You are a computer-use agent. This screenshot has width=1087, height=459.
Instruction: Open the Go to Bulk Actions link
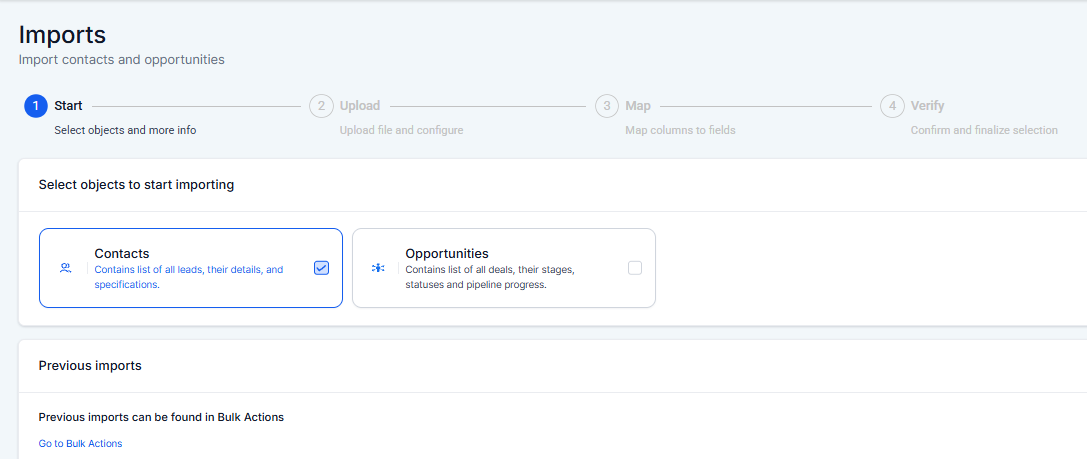coord(80,443)
